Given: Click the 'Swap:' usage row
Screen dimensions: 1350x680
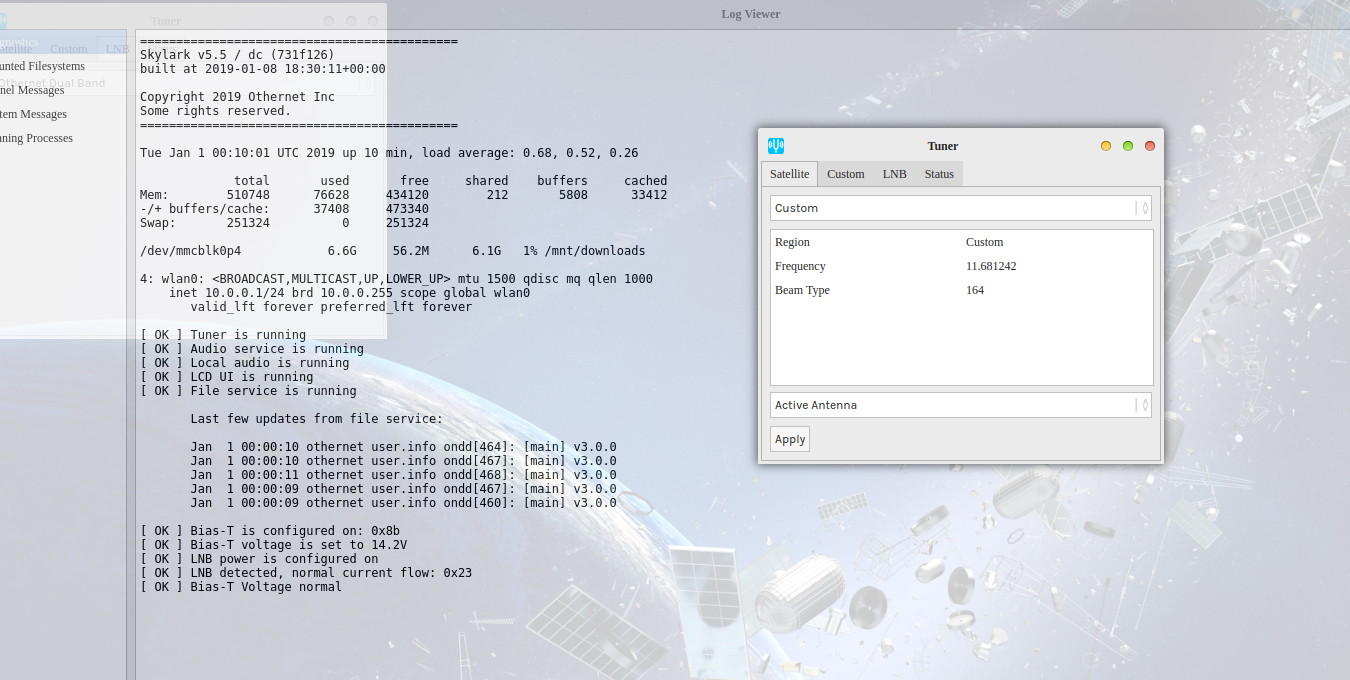Looking at the screenshot, I should coord(284,223).
